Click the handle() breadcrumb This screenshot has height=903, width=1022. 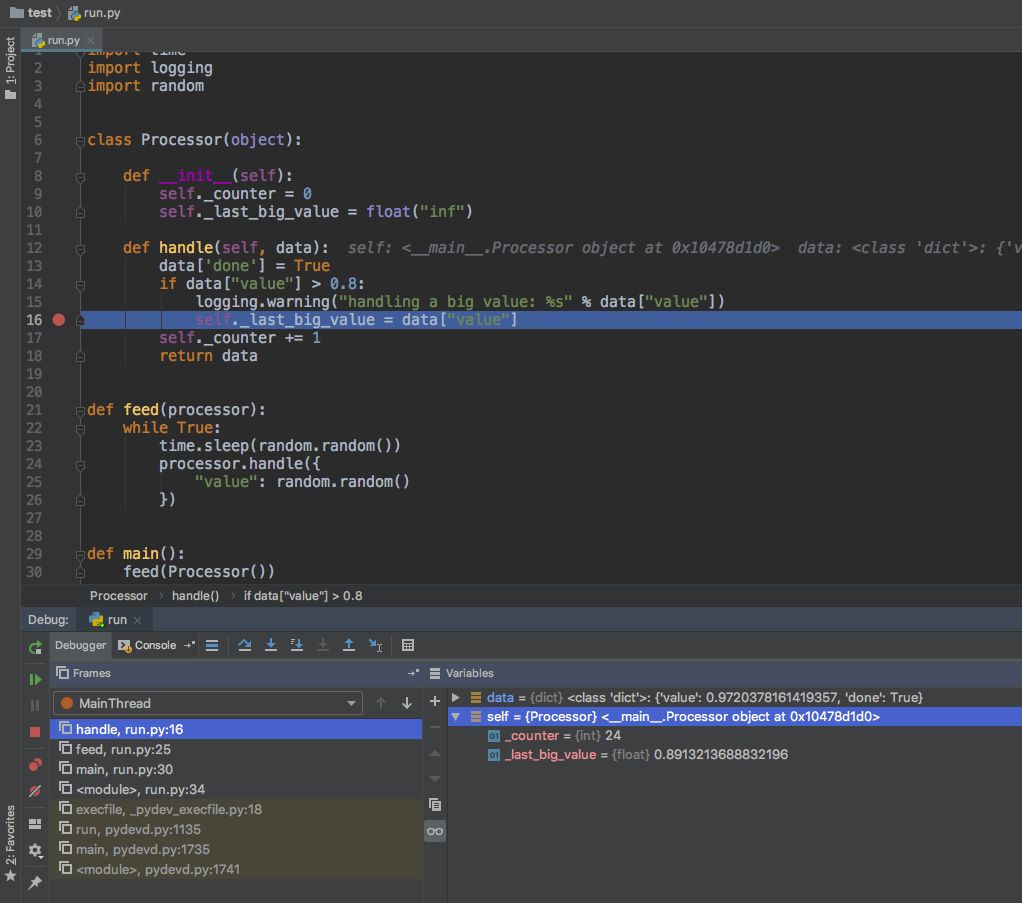coord(196,596)
